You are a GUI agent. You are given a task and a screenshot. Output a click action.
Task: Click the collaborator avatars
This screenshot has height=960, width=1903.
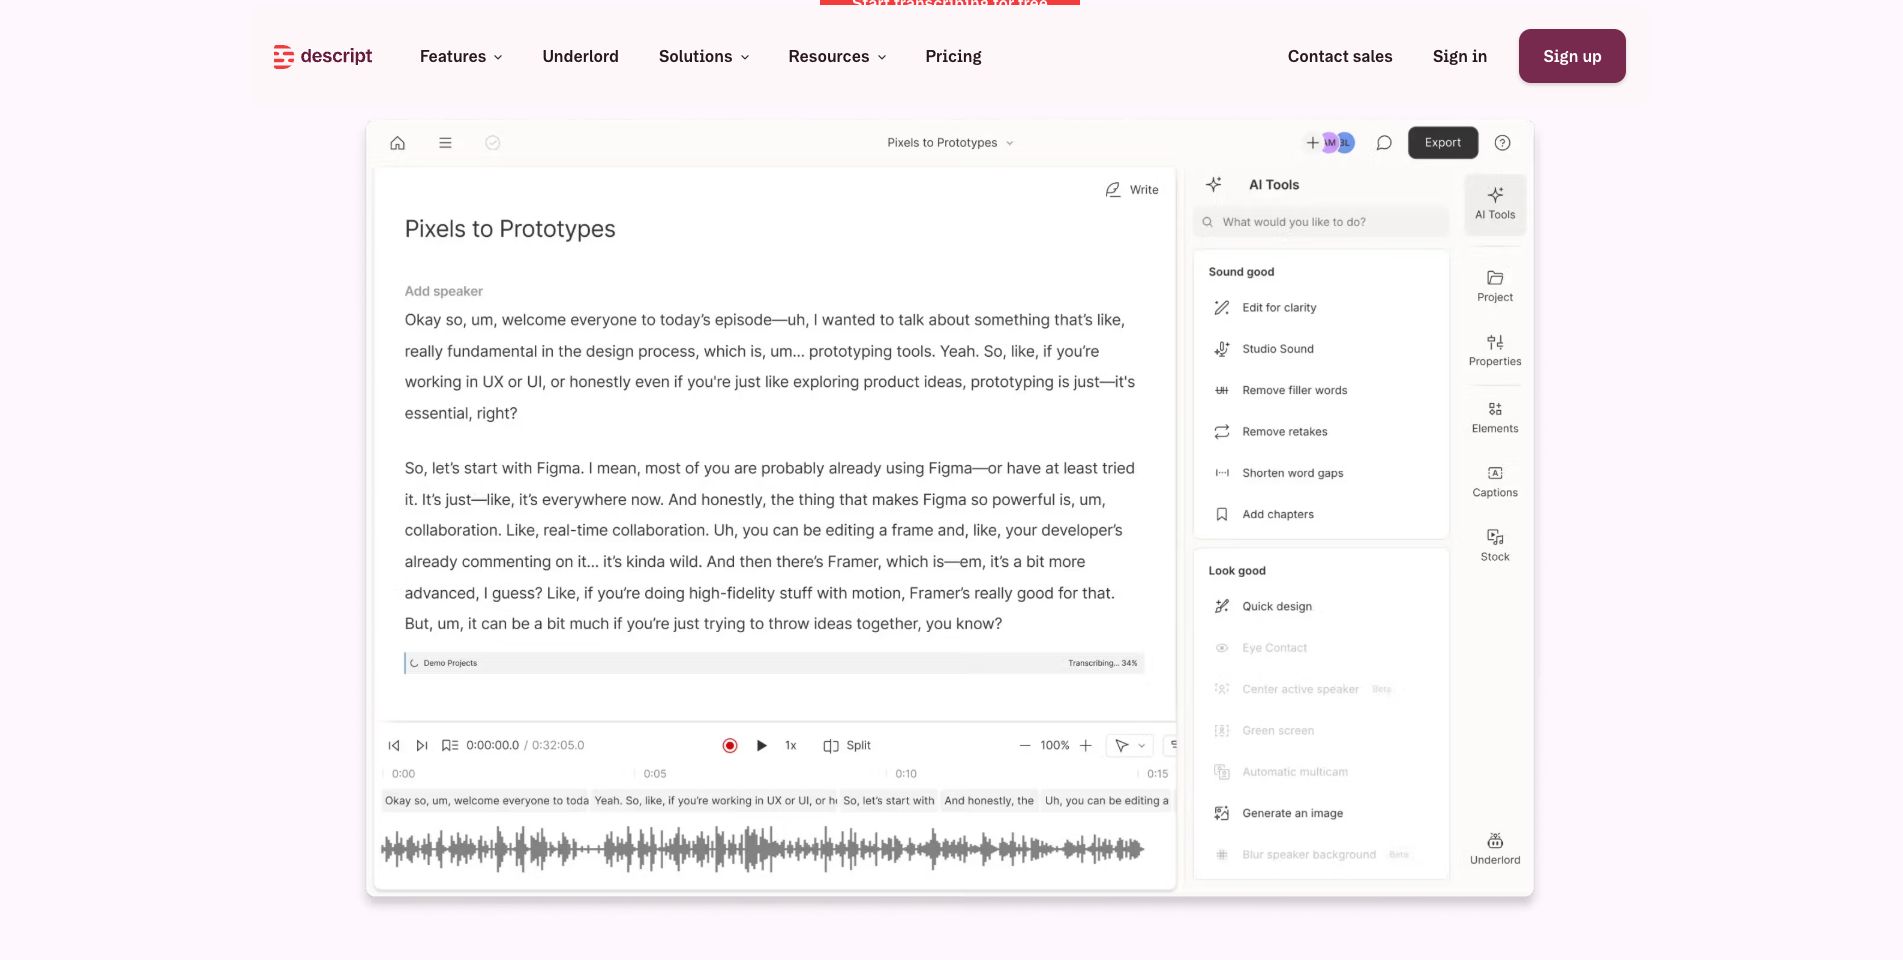click(1338, 143)
